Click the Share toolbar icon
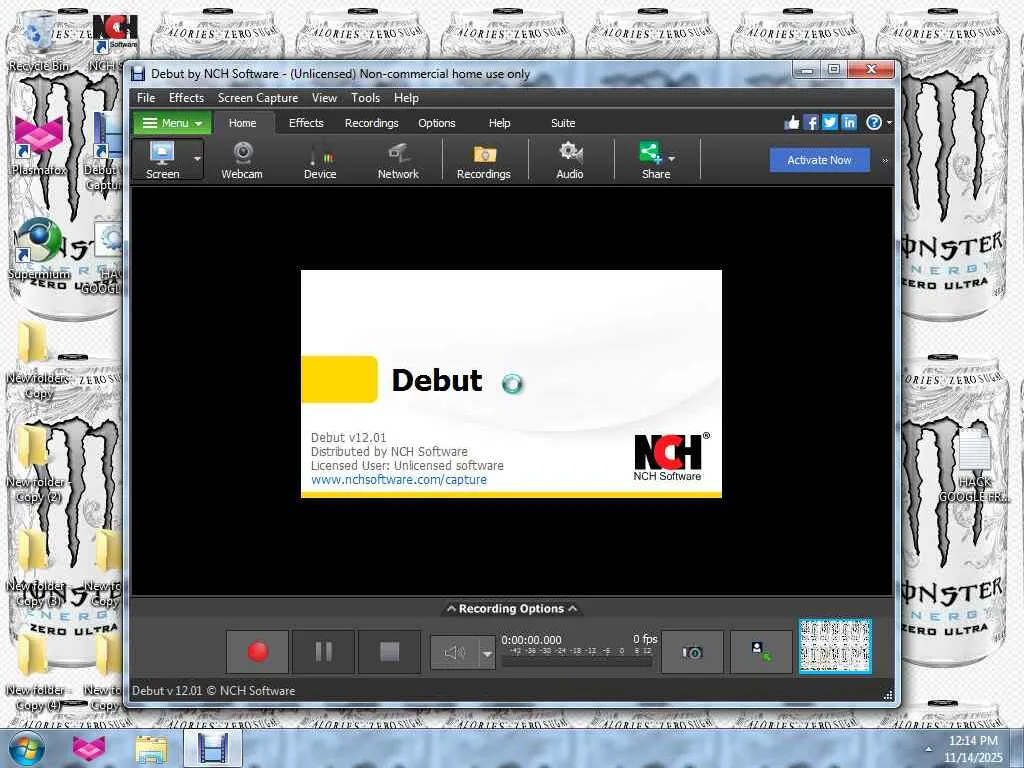1024x768 pixels. (651, 160)
